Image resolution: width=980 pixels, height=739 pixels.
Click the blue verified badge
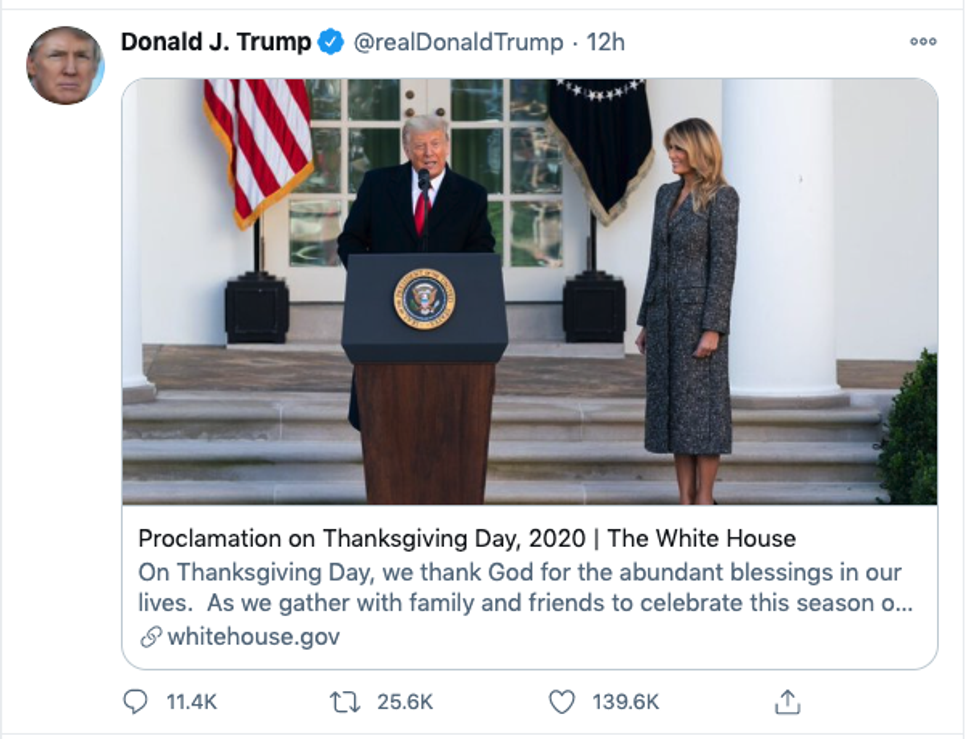click(x=331, y=42)
